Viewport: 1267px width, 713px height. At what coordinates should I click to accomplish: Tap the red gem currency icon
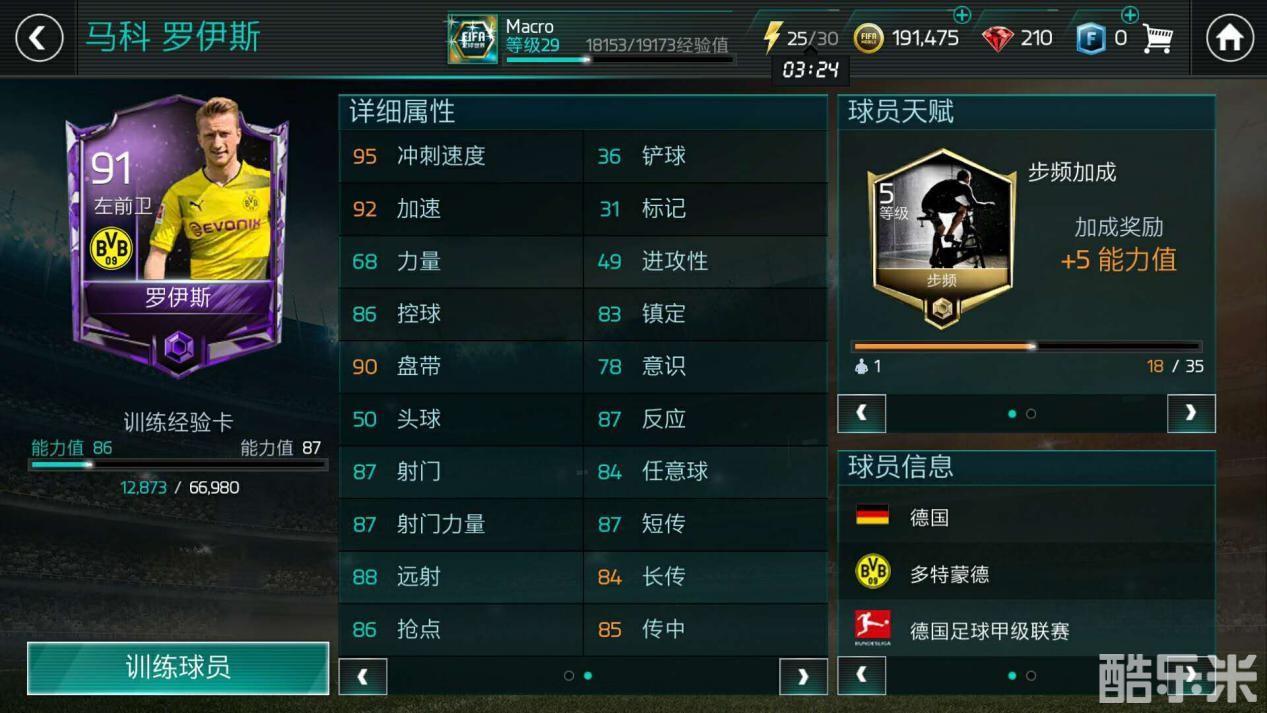click(997, 39)
